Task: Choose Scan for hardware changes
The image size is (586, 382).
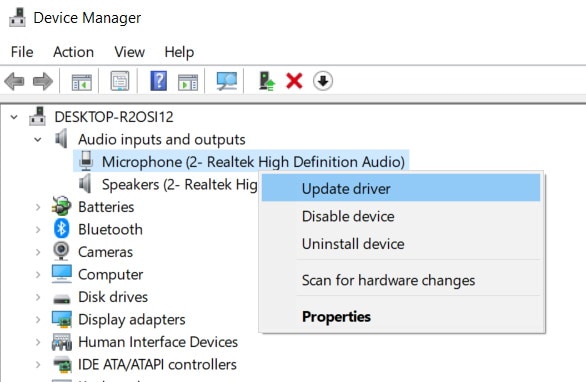Action: click(401, 280)
